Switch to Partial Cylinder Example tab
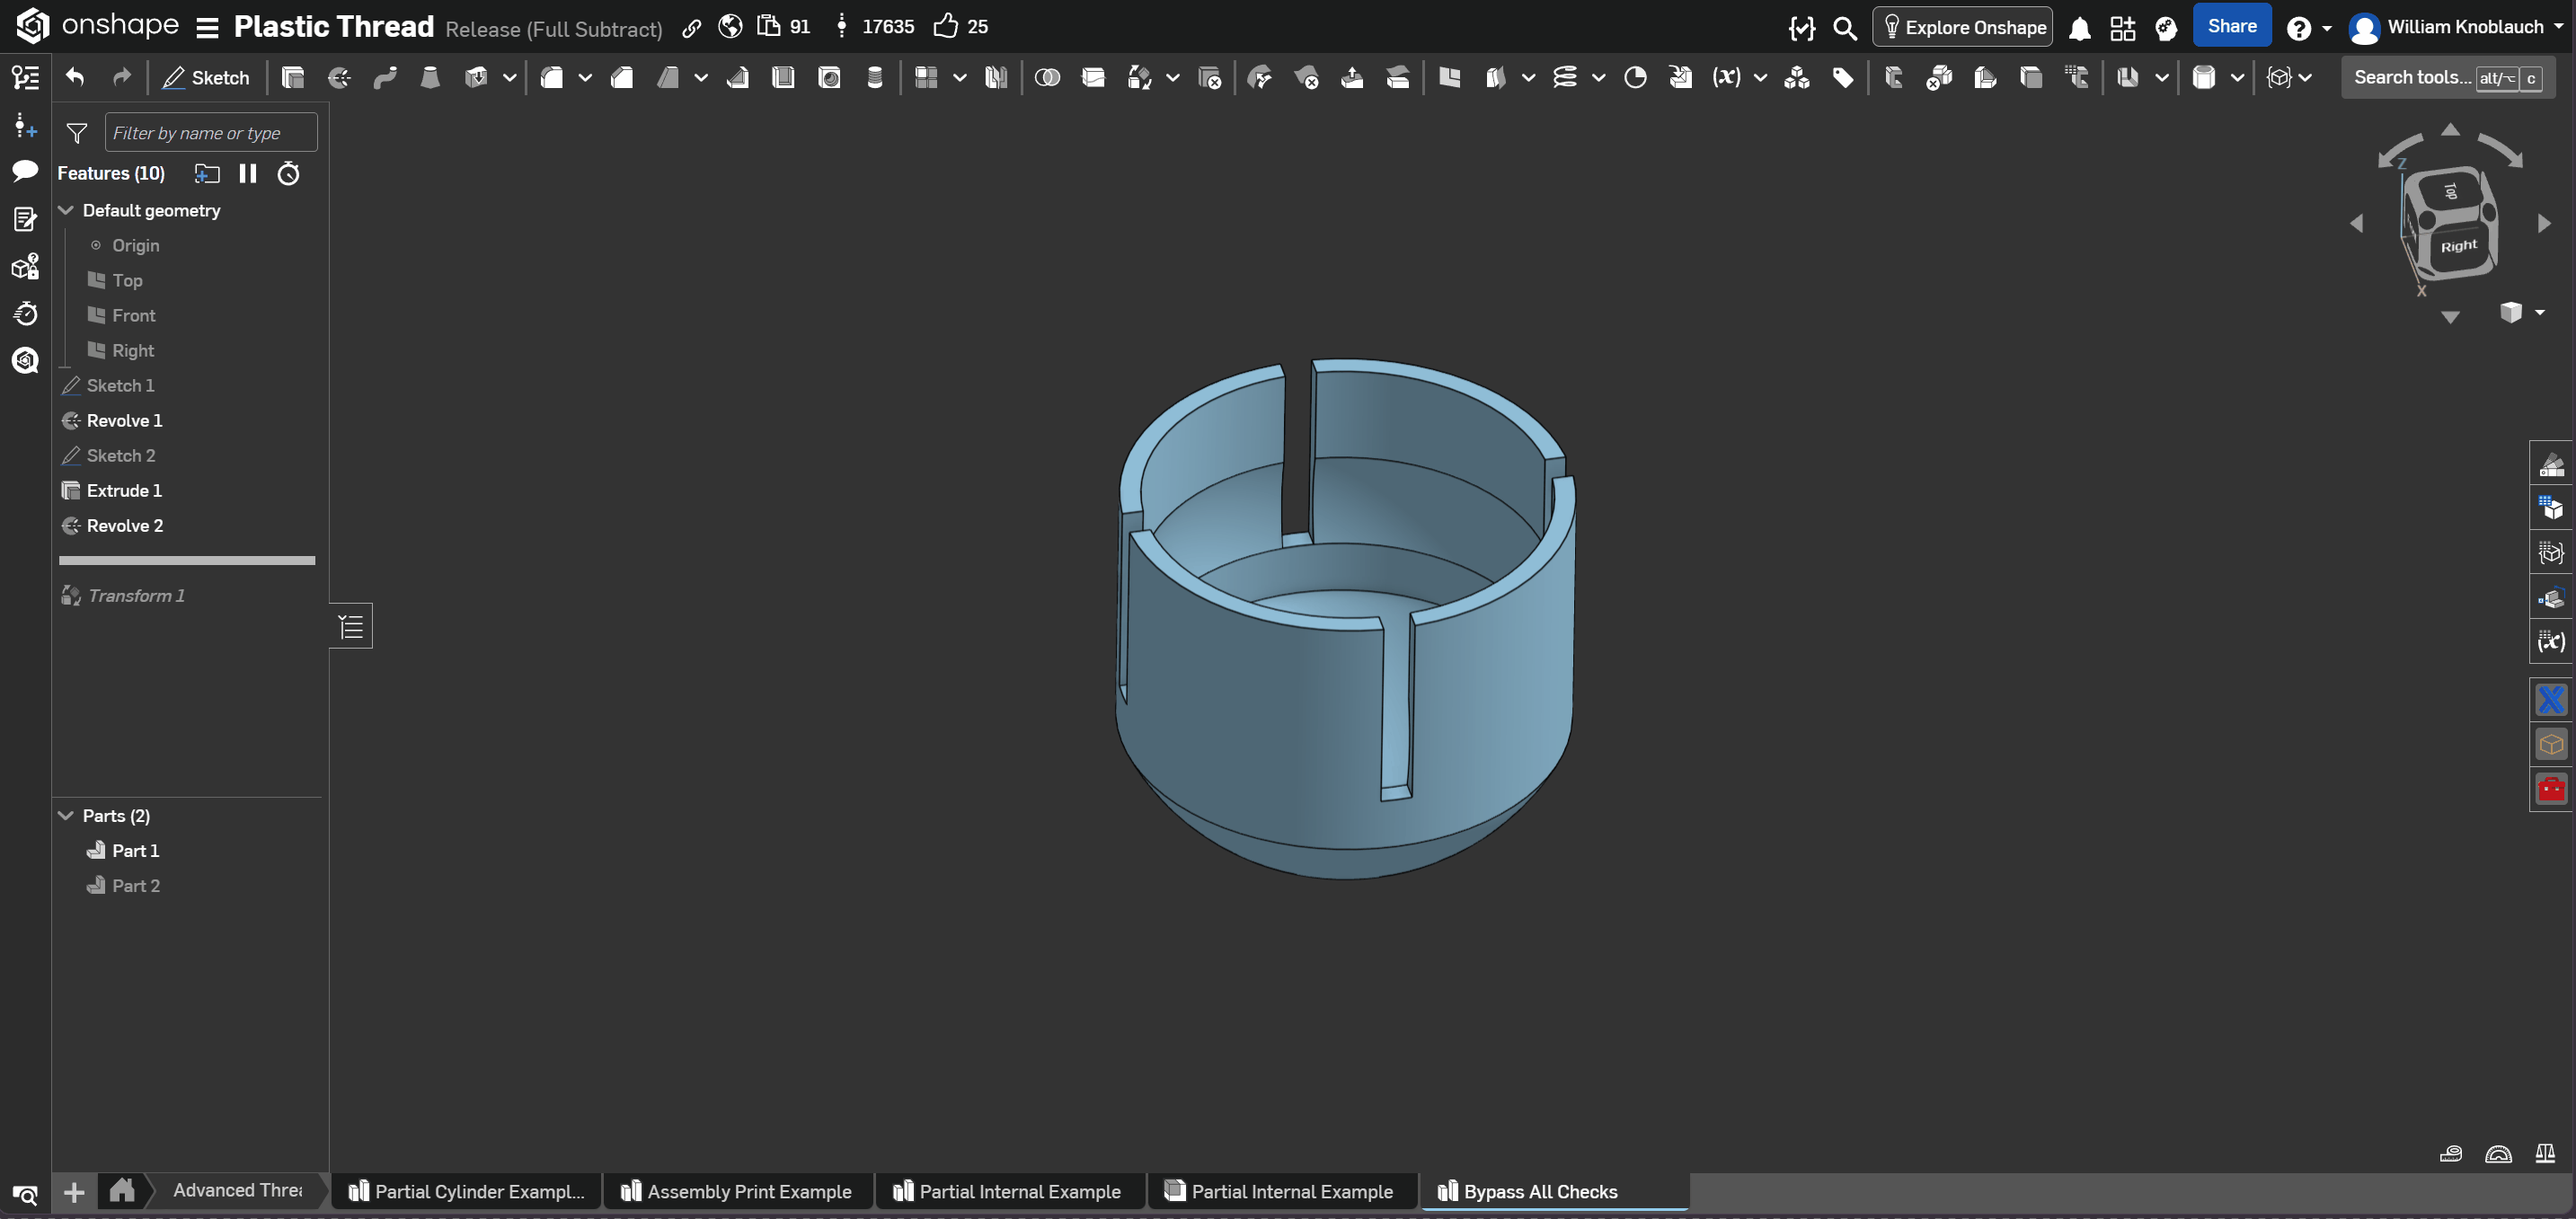 [x=466, y=1191]
